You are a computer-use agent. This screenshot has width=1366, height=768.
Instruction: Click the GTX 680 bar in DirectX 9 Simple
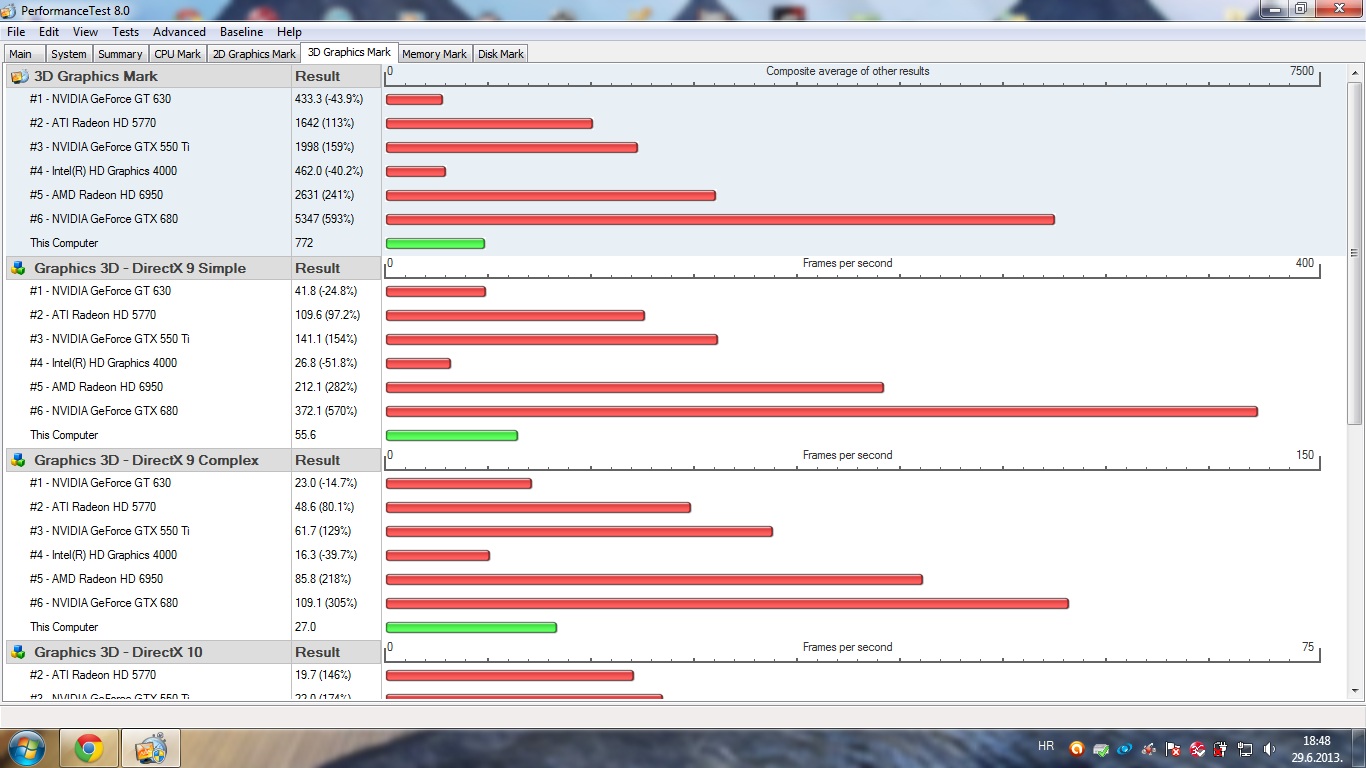point(822,412)
